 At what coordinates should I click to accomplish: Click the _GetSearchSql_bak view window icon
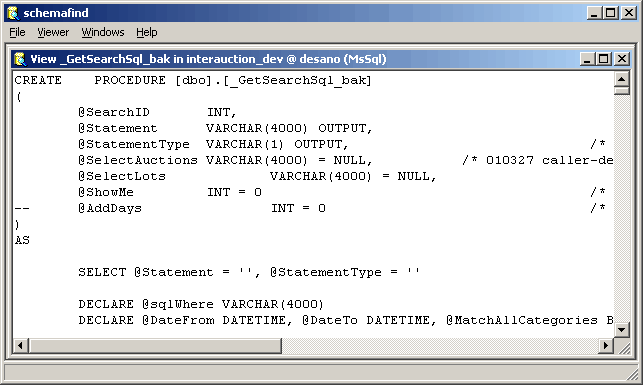(x=20, y=59)
